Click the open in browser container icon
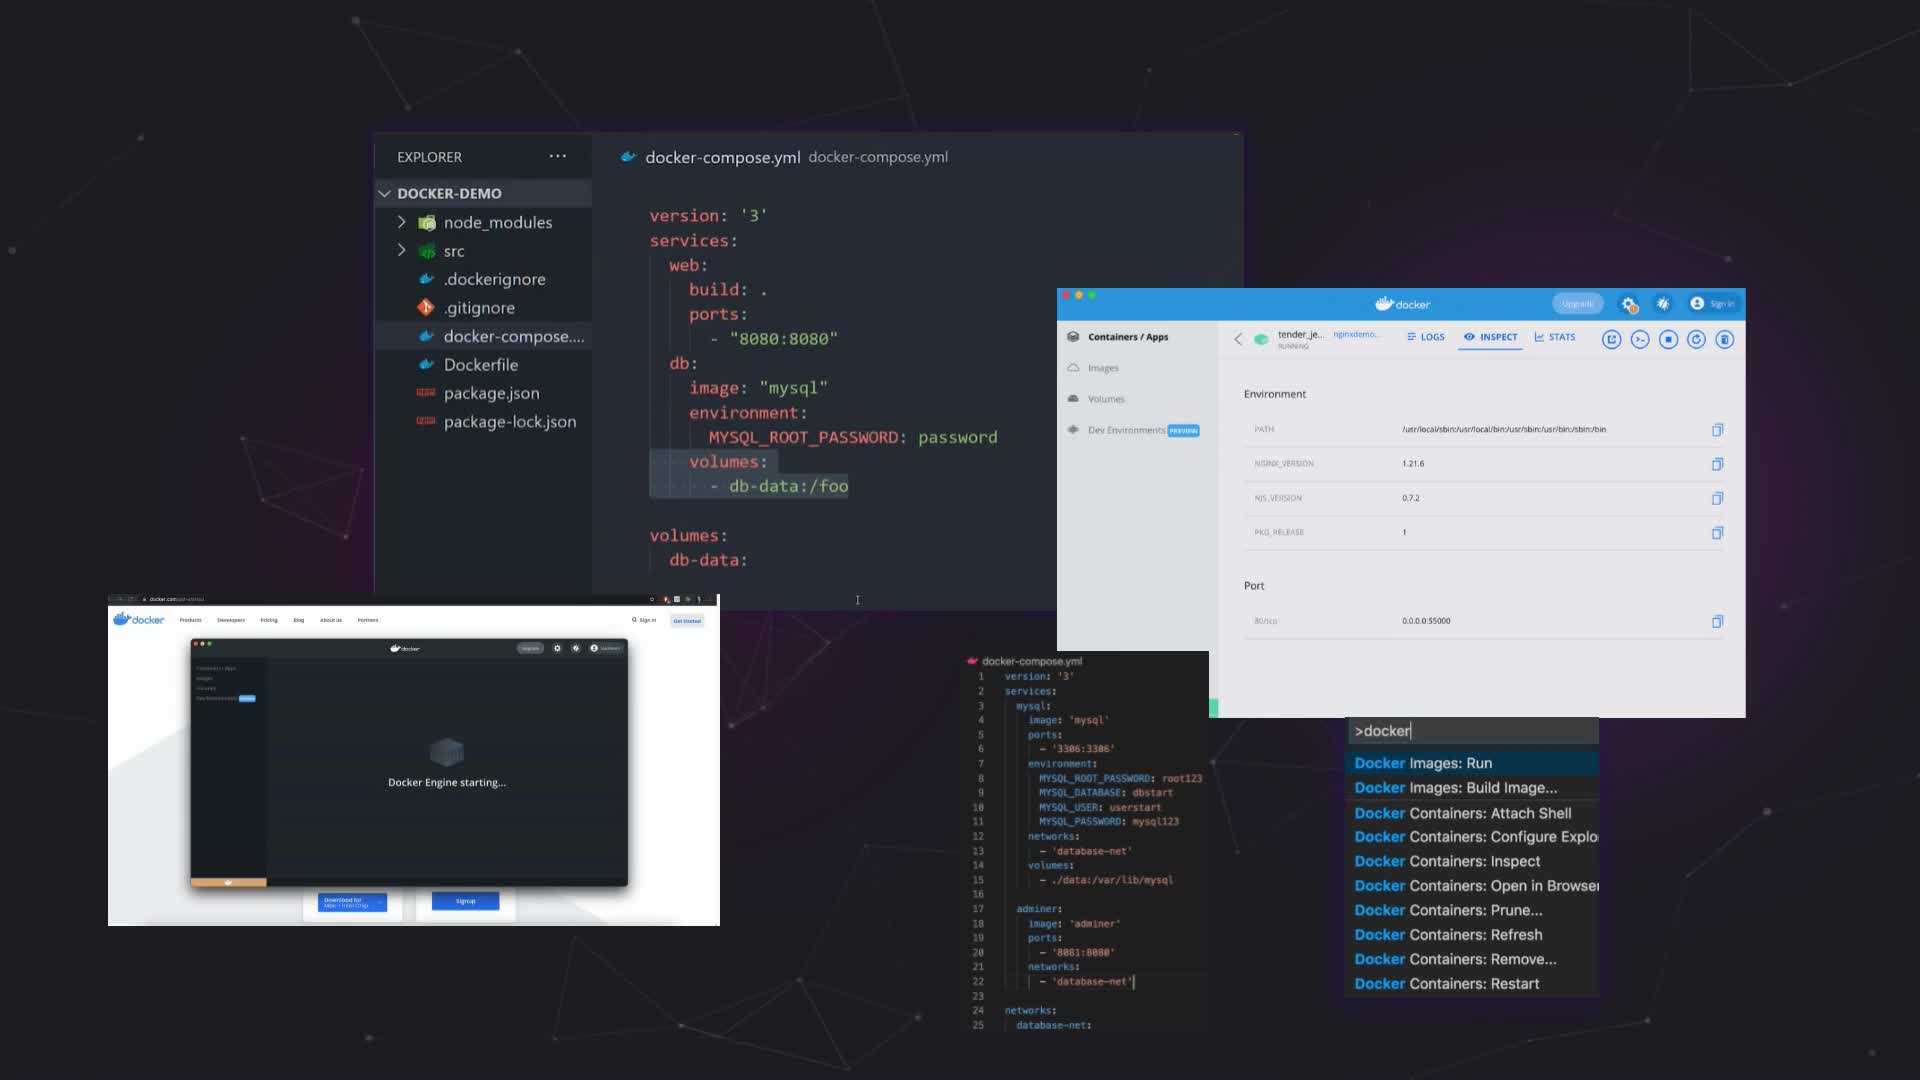1920x1080 pixels. [1611, 340]
